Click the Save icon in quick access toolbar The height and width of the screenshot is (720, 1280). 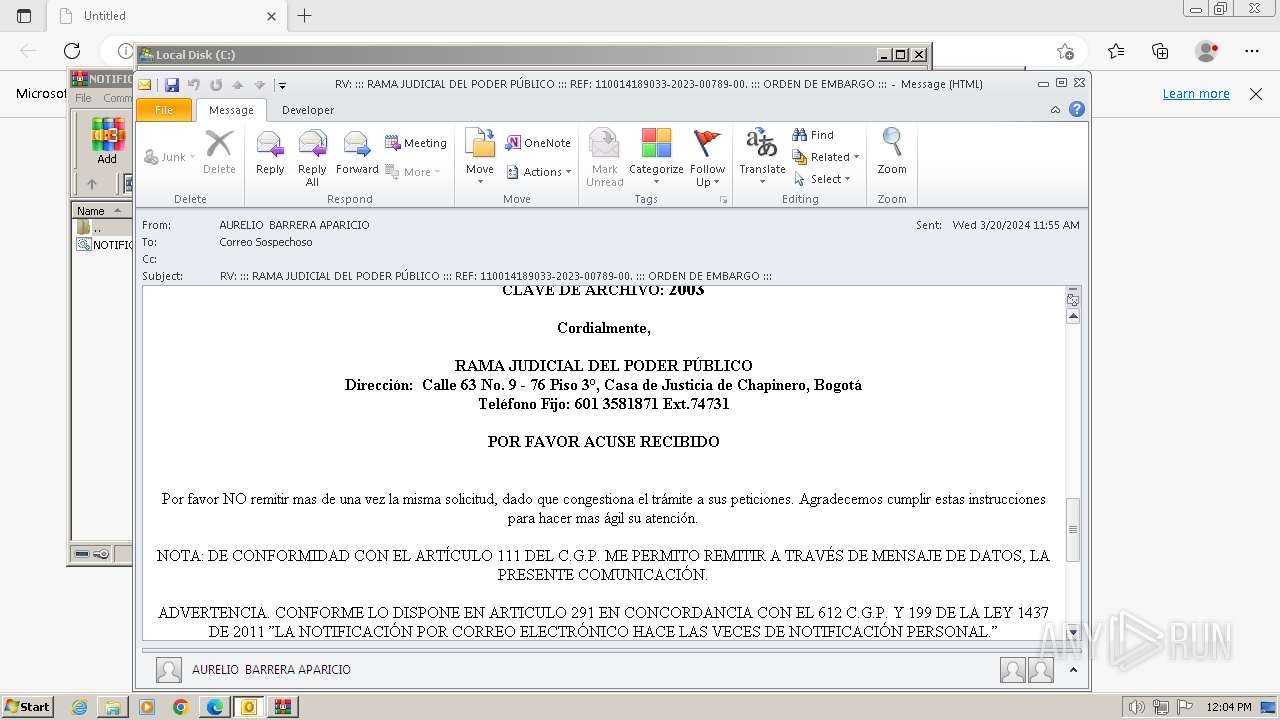[x=172, y=85]
